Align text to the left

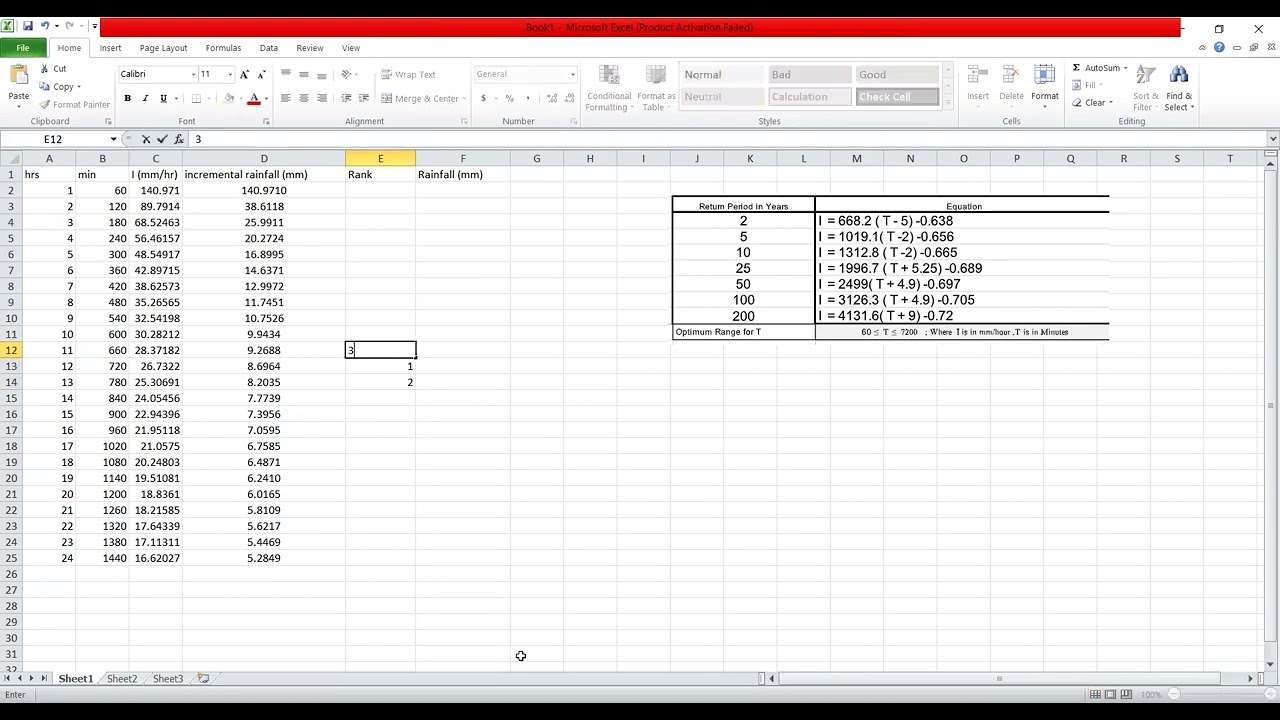click(286, 98)
